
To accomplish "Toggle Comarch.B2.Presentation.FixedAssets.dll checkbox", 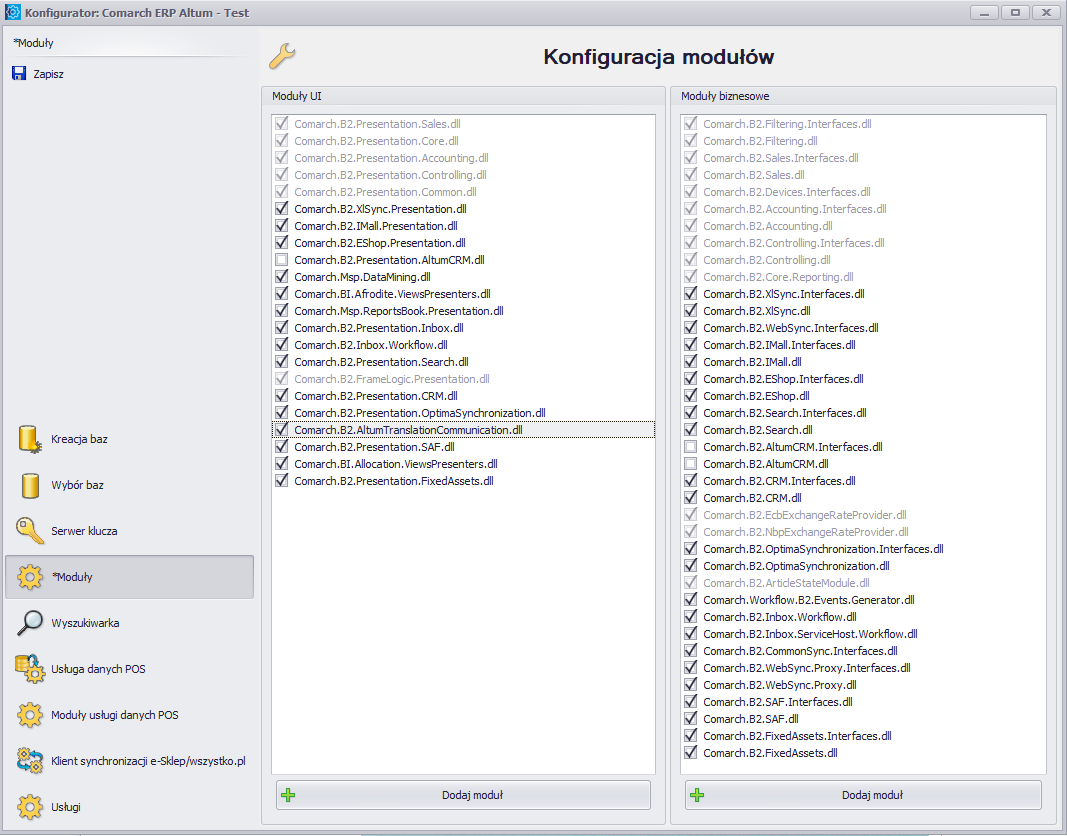I will pyautogui.click(x=282, y=480).
